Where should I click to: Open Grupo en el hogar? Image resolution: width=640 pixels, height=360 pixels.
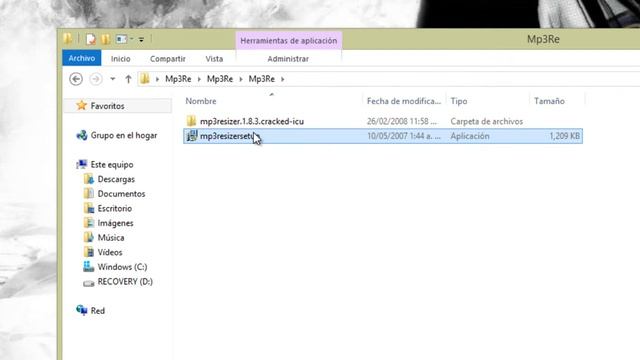pos(124,136)
